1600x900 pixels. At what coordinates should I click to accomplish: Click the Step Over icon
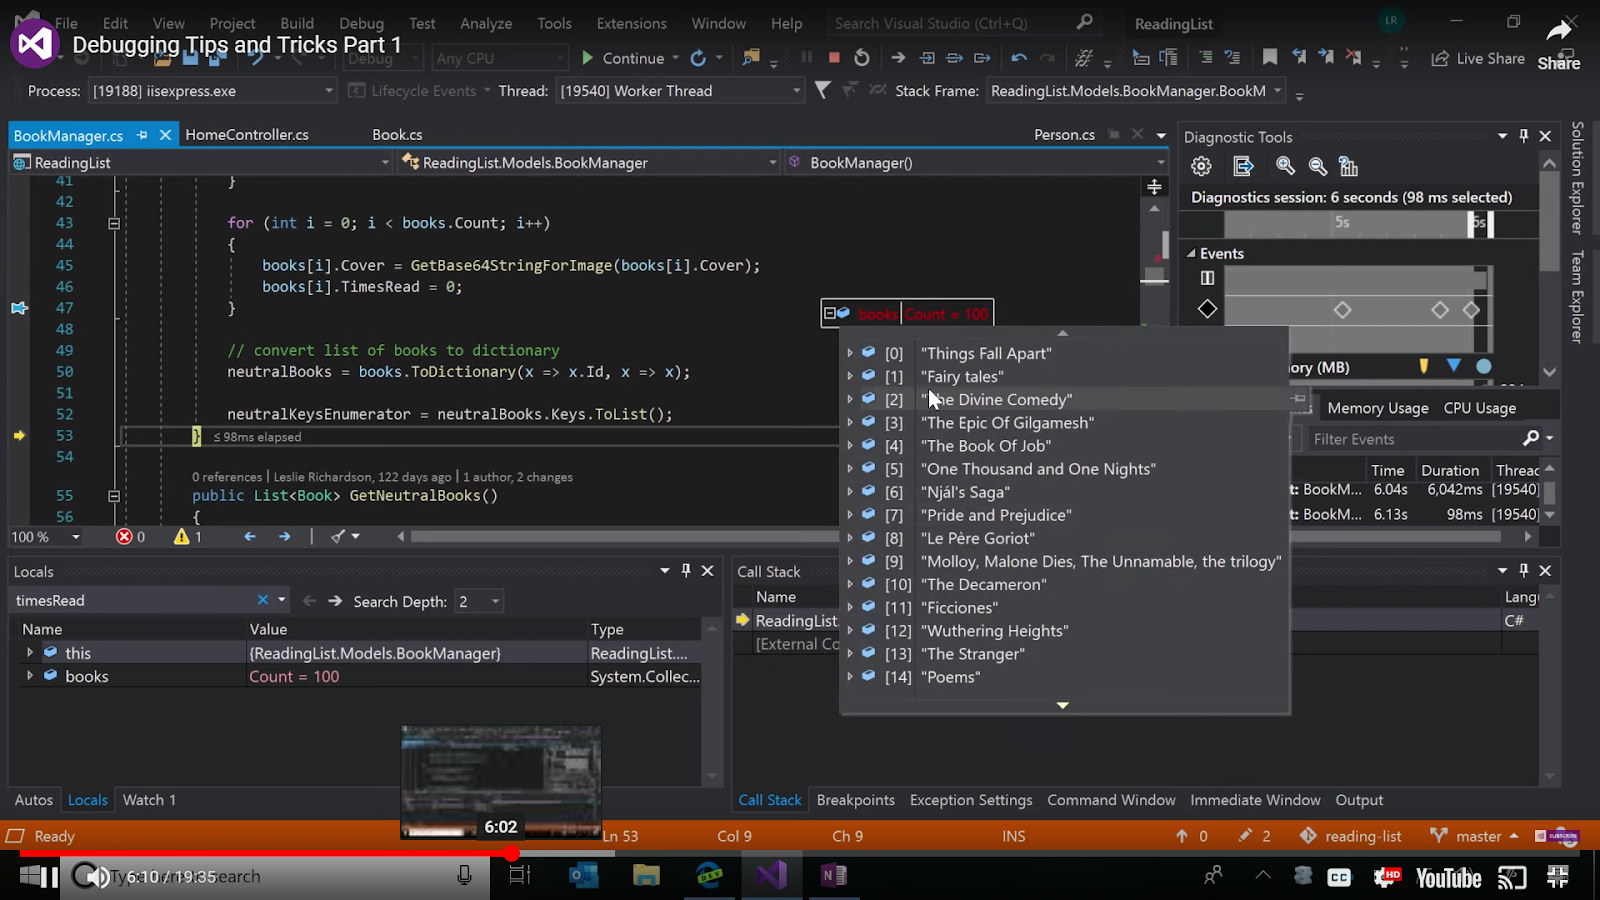(955, 58)
